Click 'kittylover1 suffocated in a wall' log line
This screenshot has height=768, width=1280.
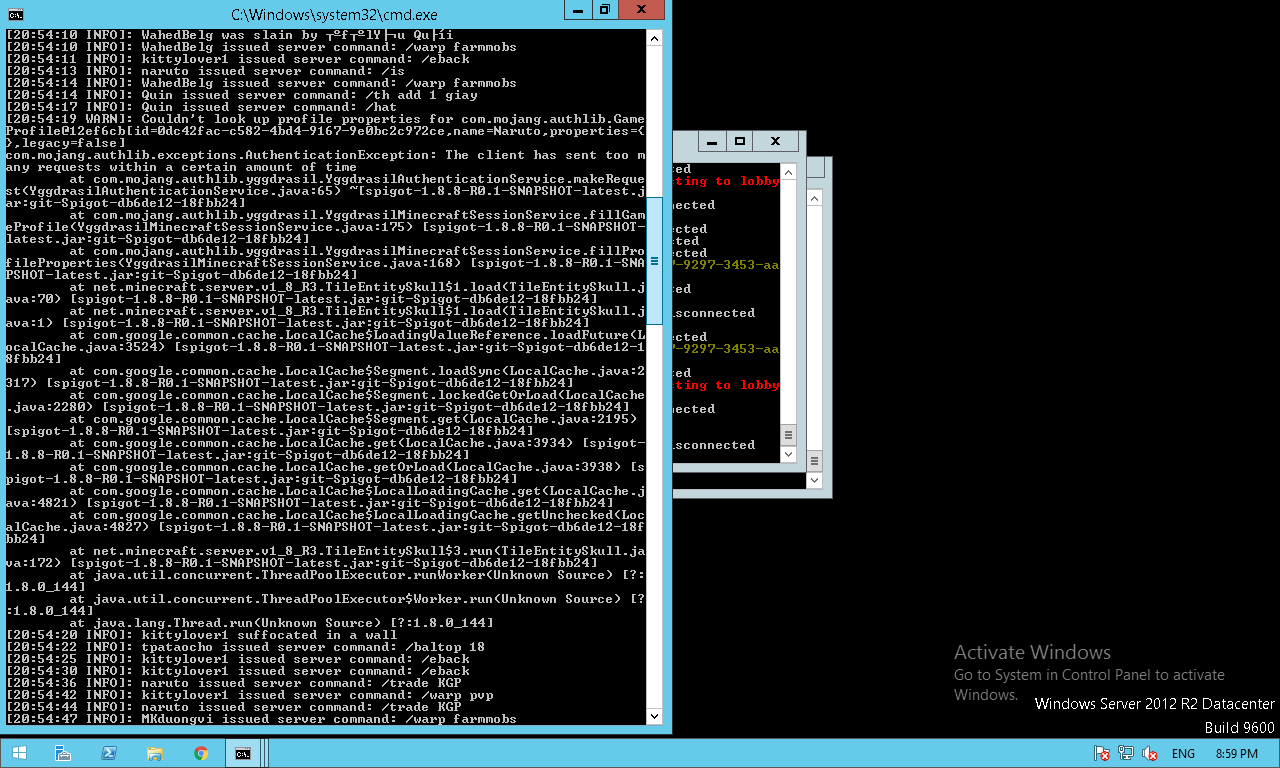[202, 635]
